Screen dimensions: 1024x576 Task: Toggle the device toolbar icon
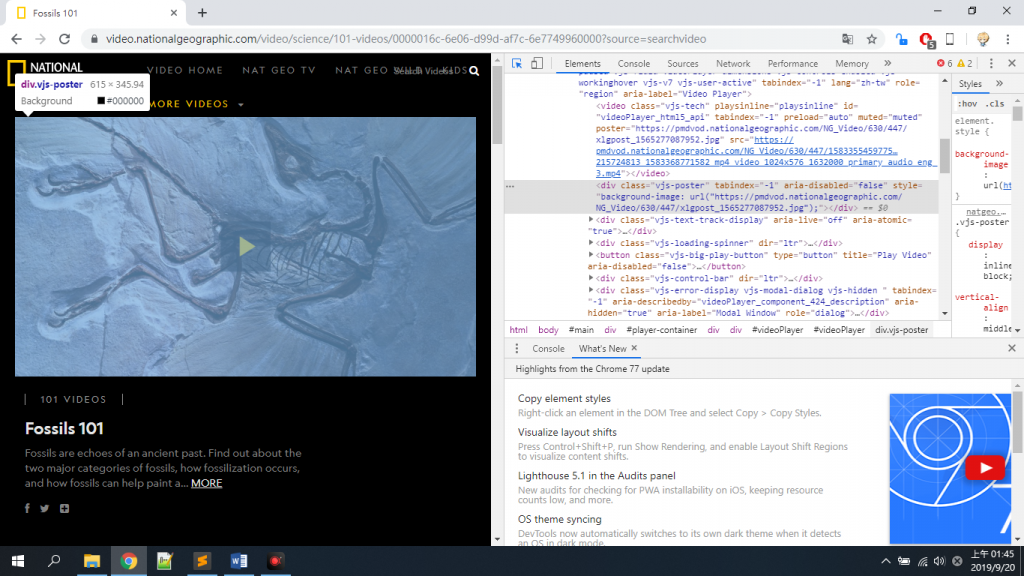[537, 63]
